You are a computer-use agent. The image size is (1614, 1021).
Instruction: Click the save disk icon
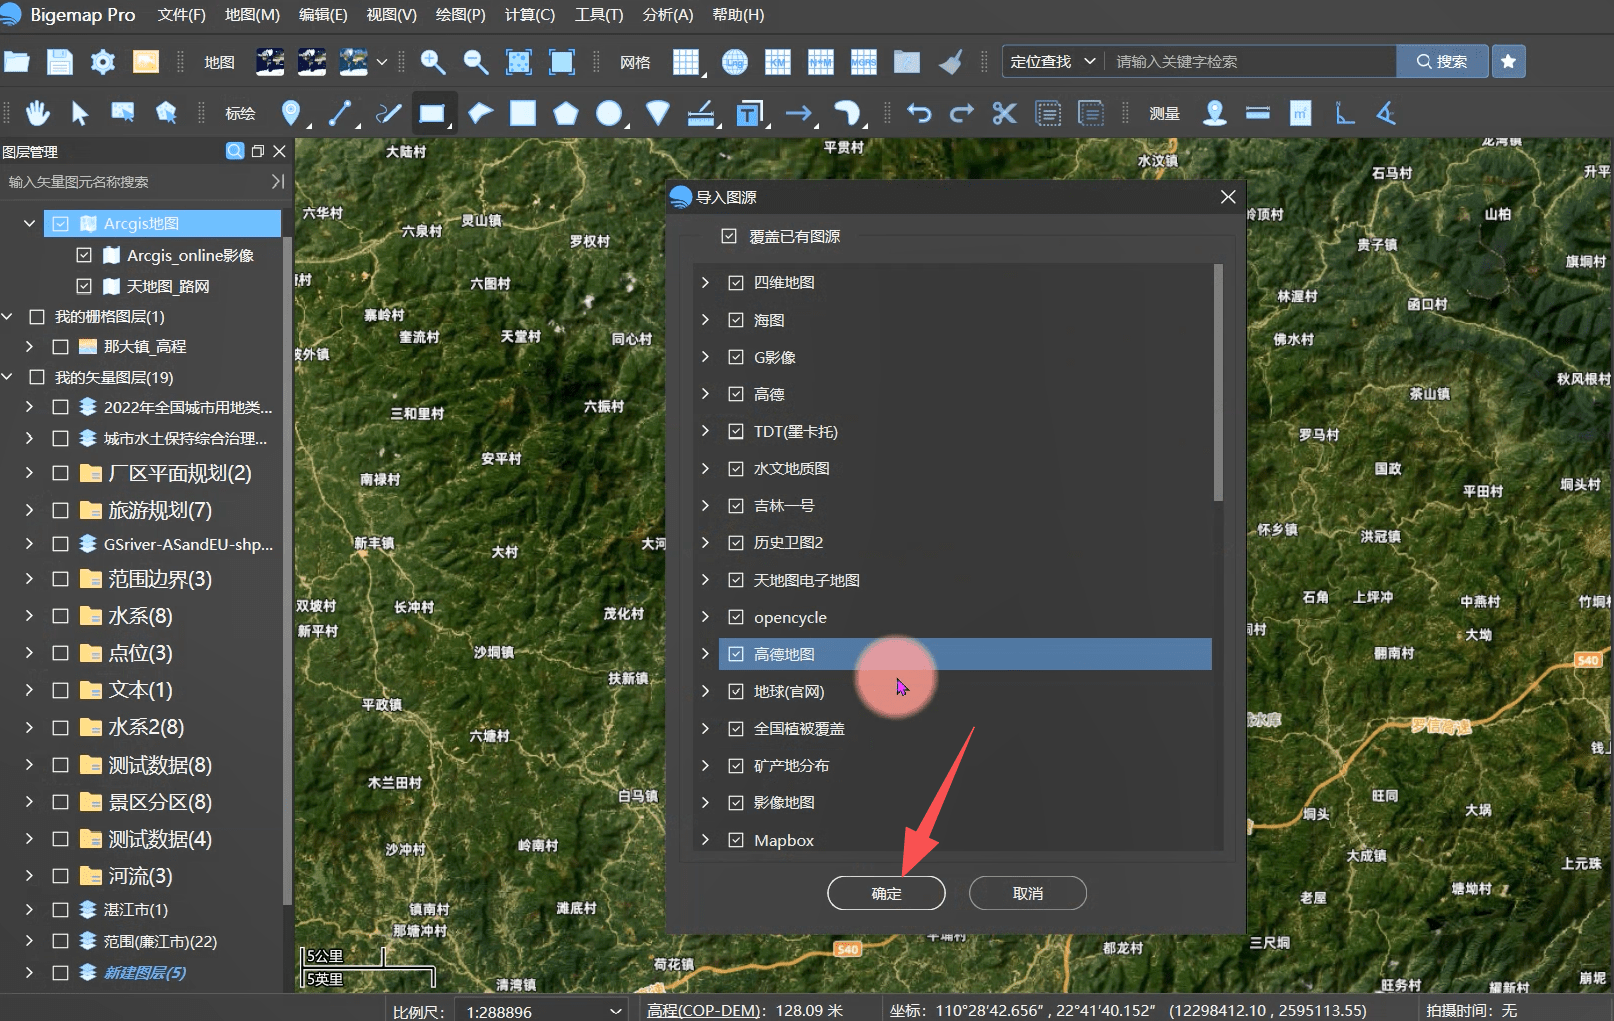pos(60,62)
